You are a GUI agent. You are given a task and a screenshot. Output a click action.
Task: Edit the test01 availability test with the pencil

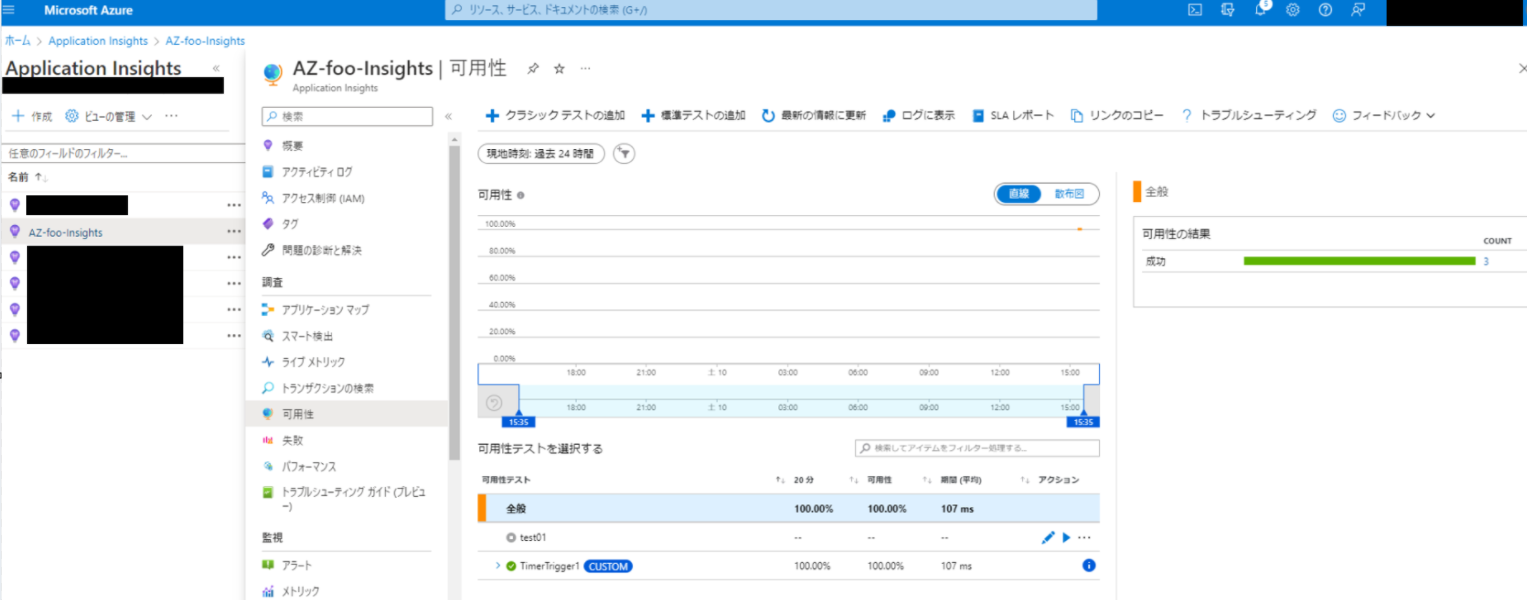point(1048,537)
